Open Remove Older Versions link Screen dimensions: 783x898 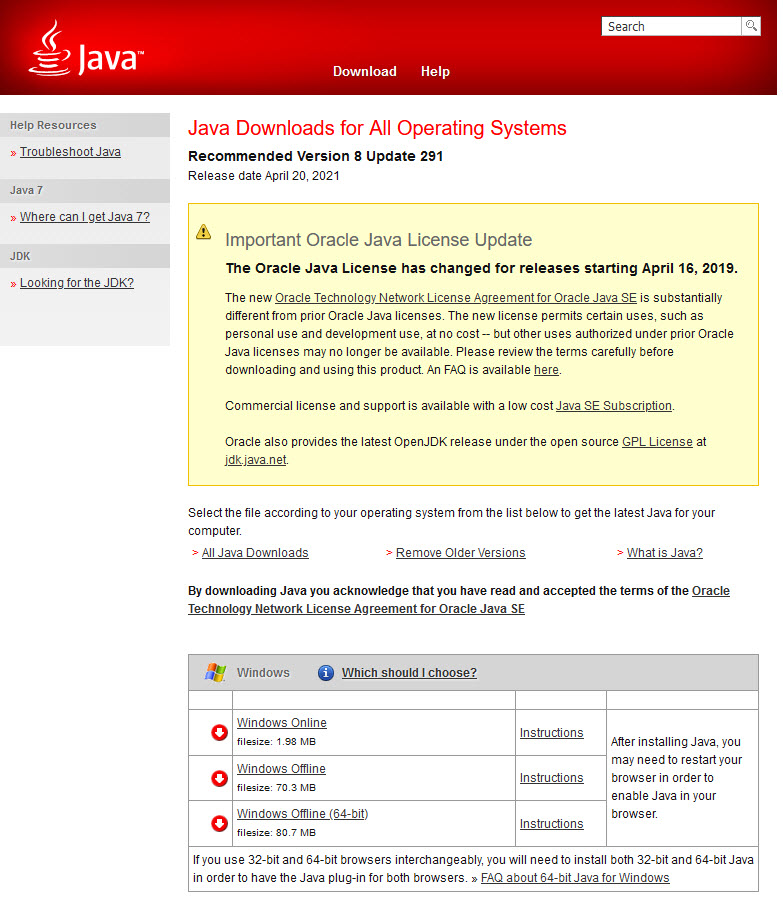click(460, 553)
